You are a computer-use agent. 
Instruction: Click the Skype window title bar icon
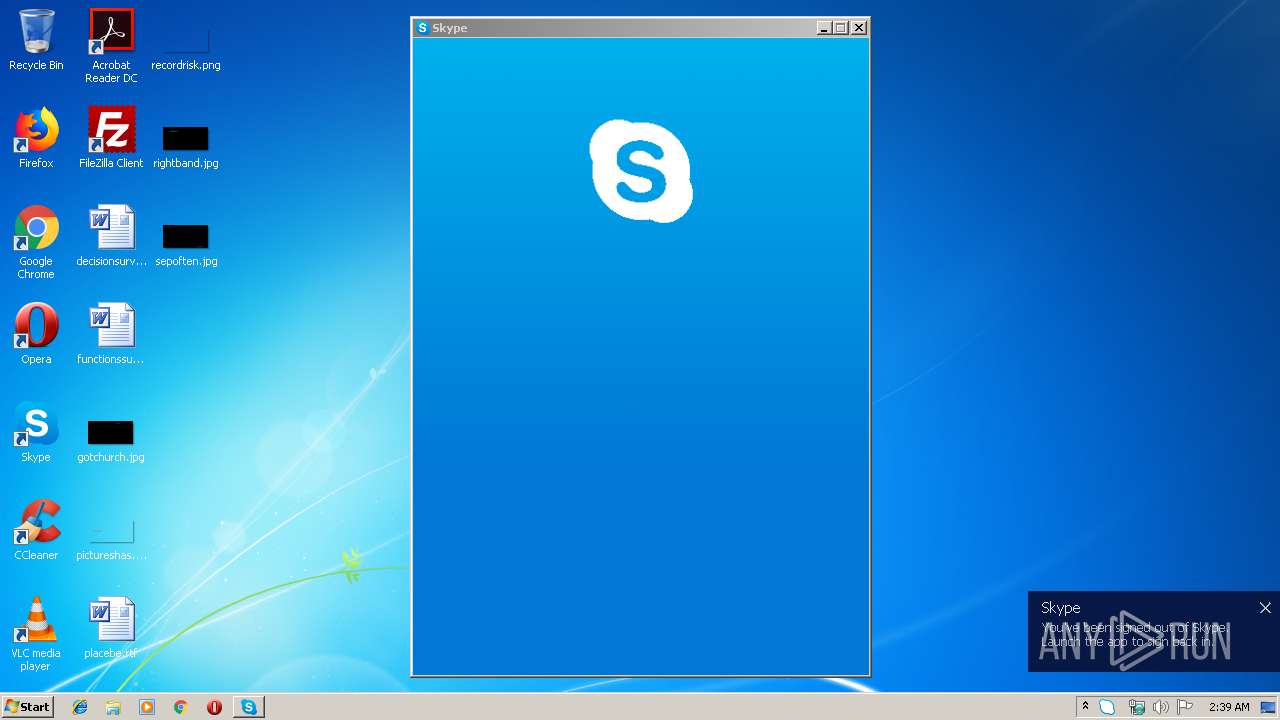(422, 28)
